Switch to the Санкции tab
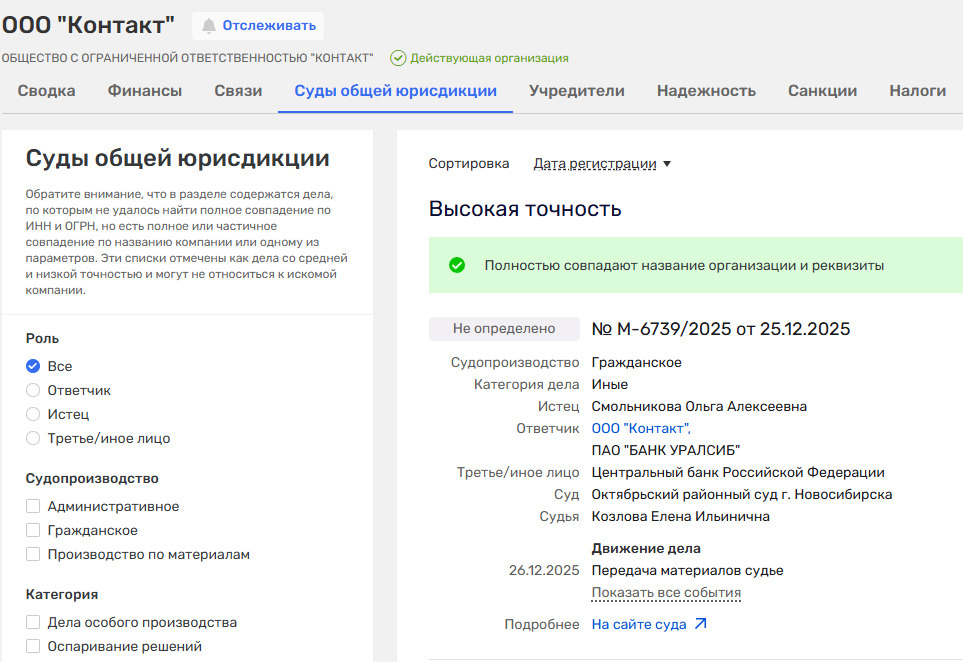Screen dimensions: 963x662 pos(822,91)
